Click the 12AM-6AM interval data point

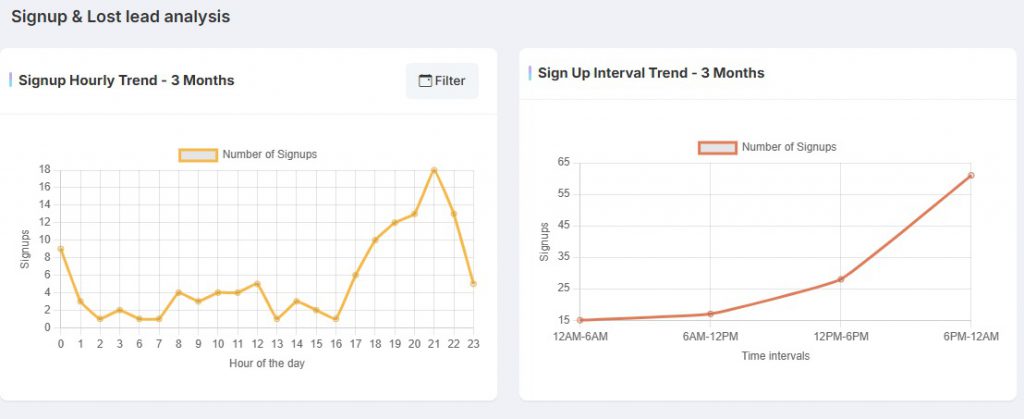click(580, 320)
